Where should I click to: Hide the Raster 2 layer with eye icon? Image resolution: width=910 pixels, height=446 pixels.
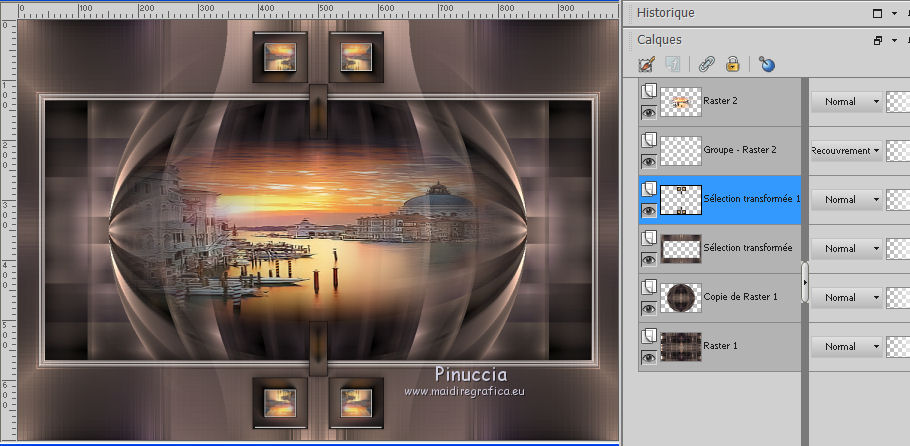pyautogui.click(x=647, y=113)
